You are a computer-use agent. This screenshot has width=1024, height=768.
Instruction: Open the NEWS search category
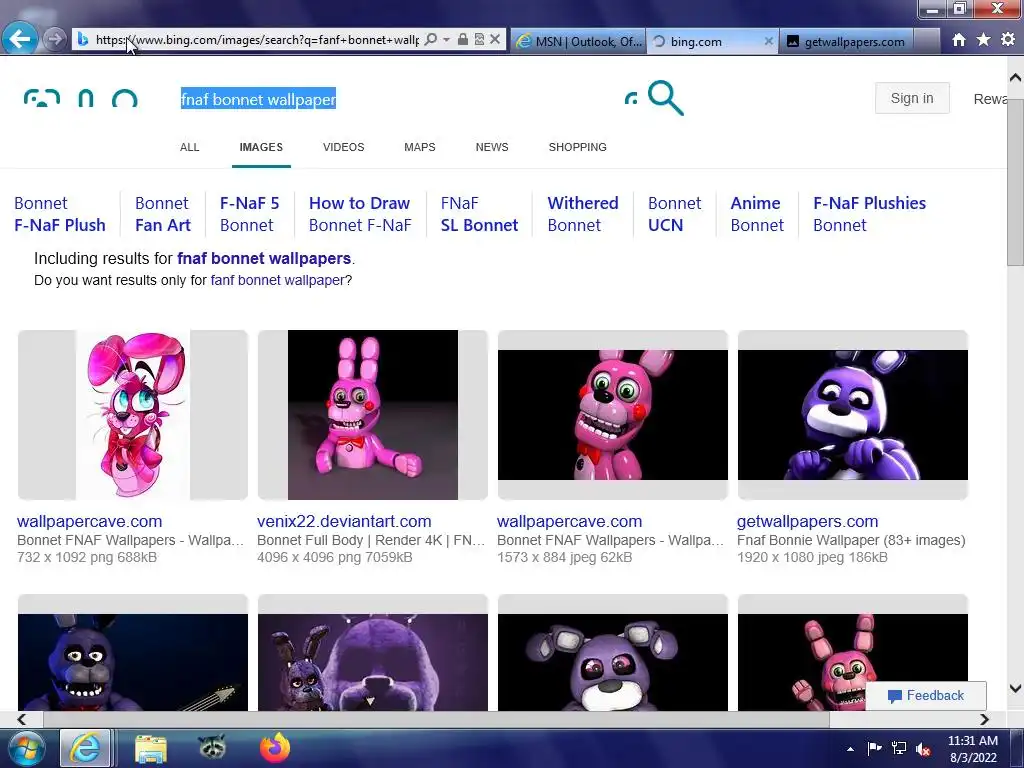point(492,147)
